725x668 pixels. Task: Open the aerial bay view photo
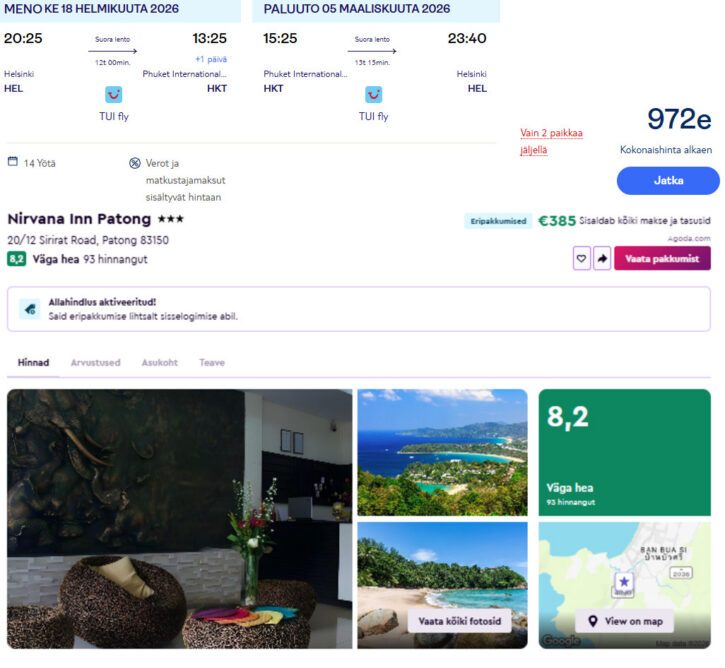(x=442, y=452)
